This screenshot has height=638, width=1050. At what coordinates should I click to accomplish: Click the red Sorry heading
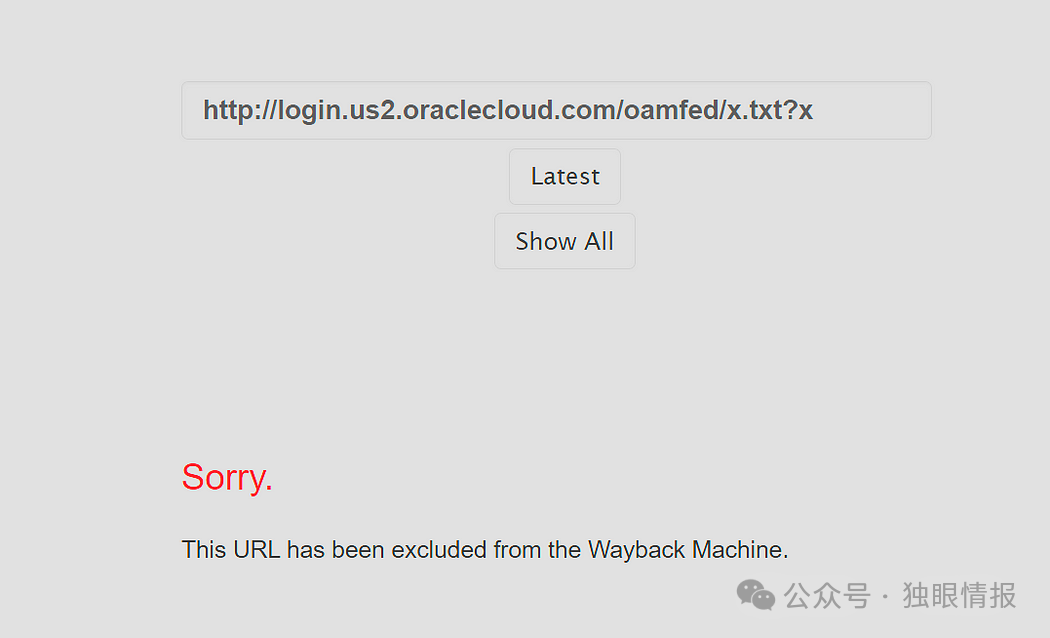226,478
